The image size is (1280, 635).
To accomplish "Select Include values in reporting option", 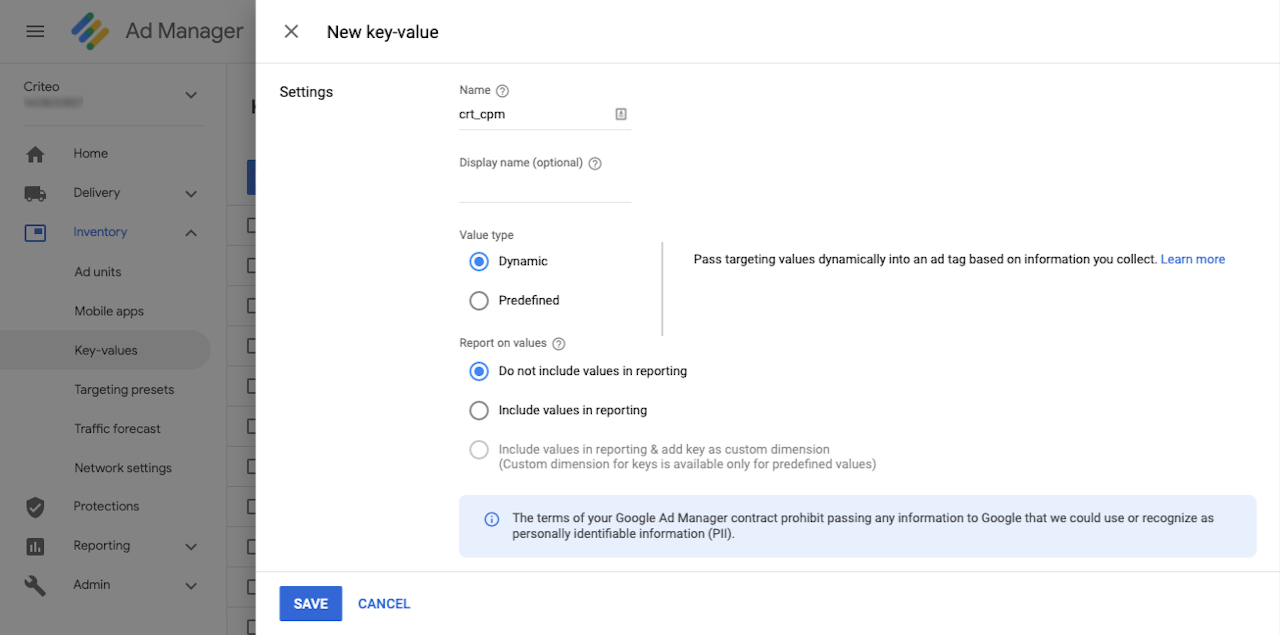I will coord(479,410).
